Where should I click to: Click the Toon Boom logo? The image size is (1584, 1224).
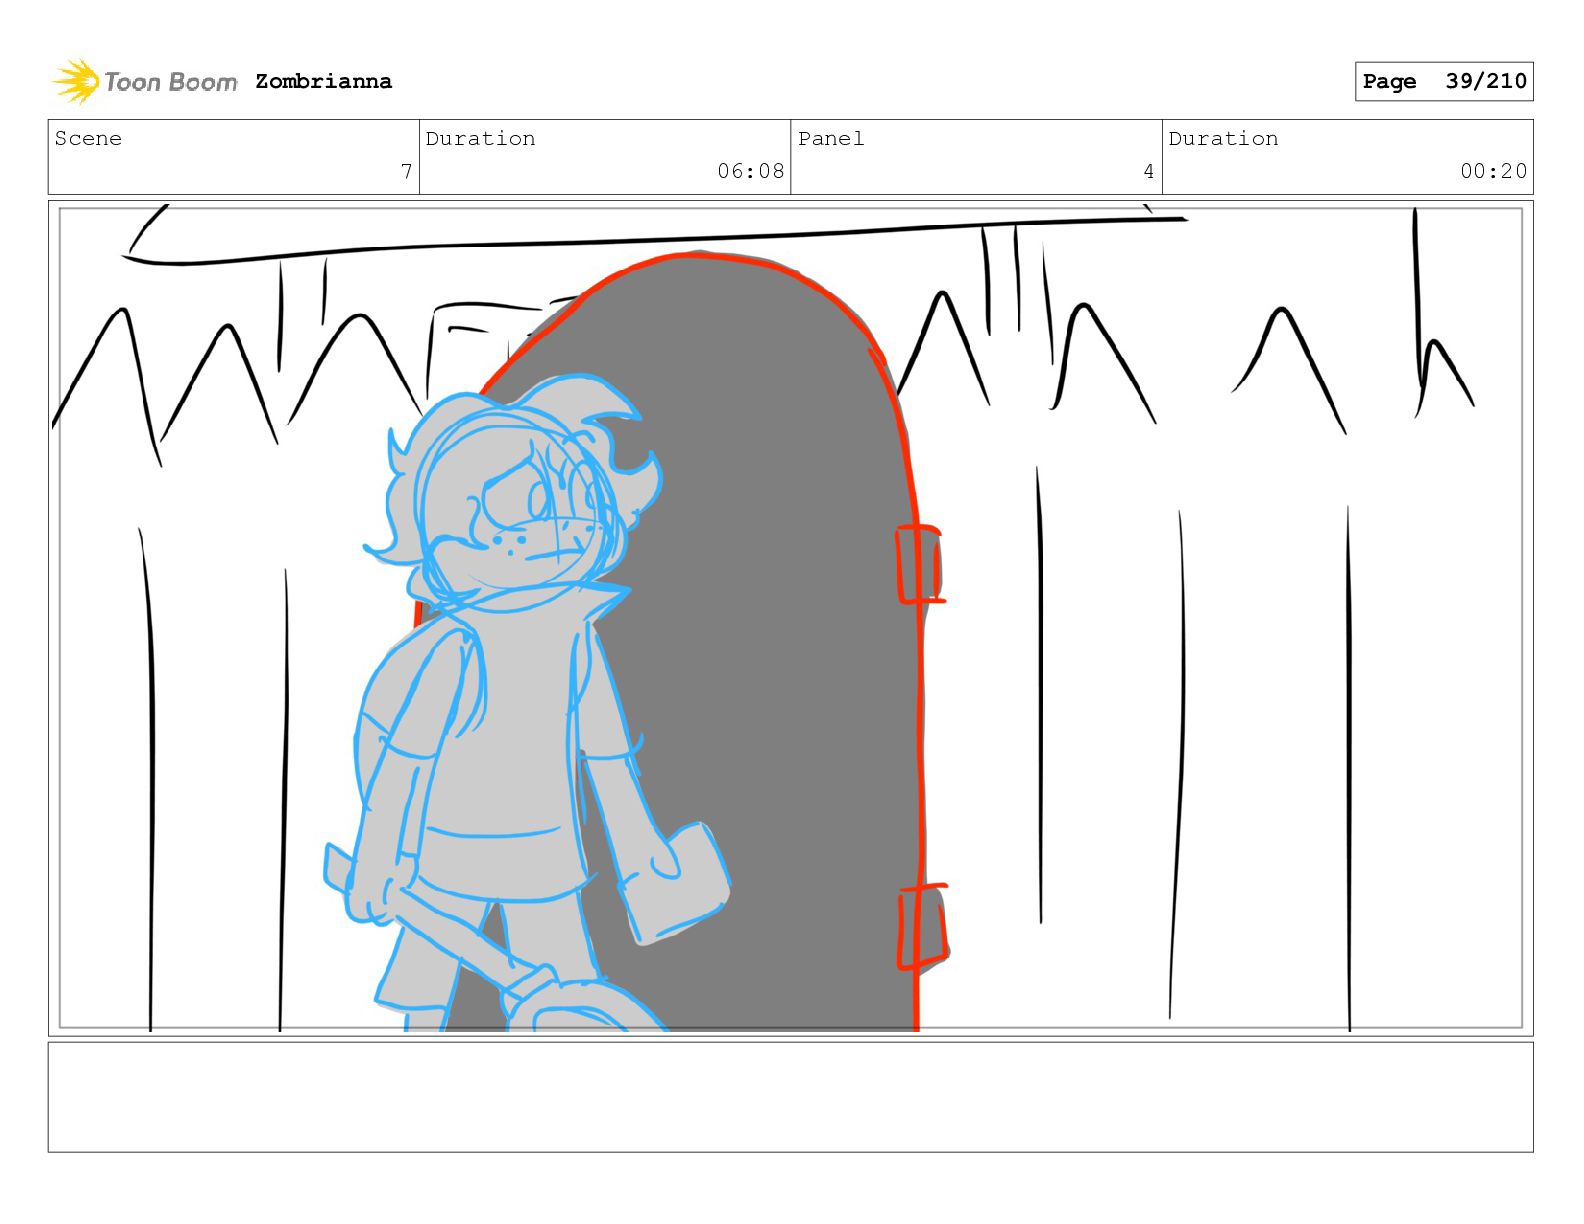tap(145, 81)
